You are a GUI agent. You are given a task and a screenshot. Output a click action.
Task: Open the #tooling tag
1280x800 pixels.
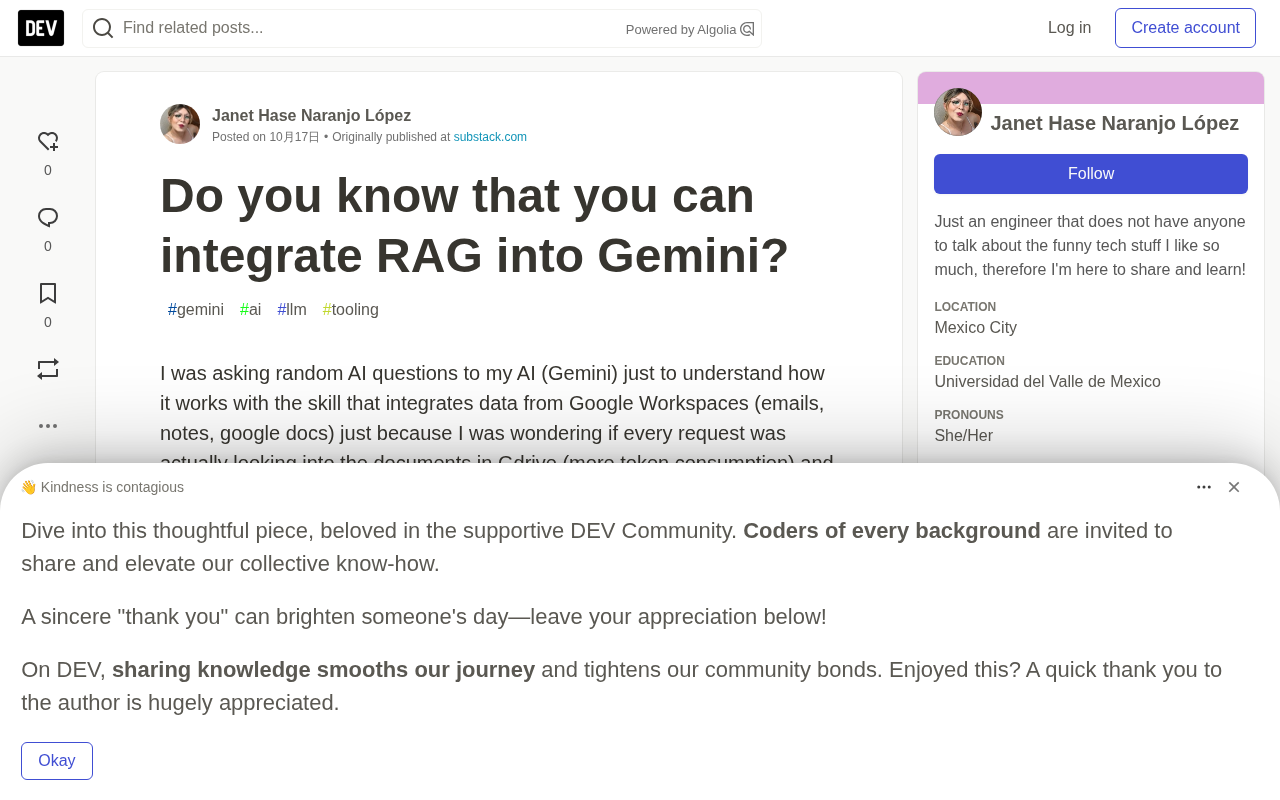click(351, 310)
